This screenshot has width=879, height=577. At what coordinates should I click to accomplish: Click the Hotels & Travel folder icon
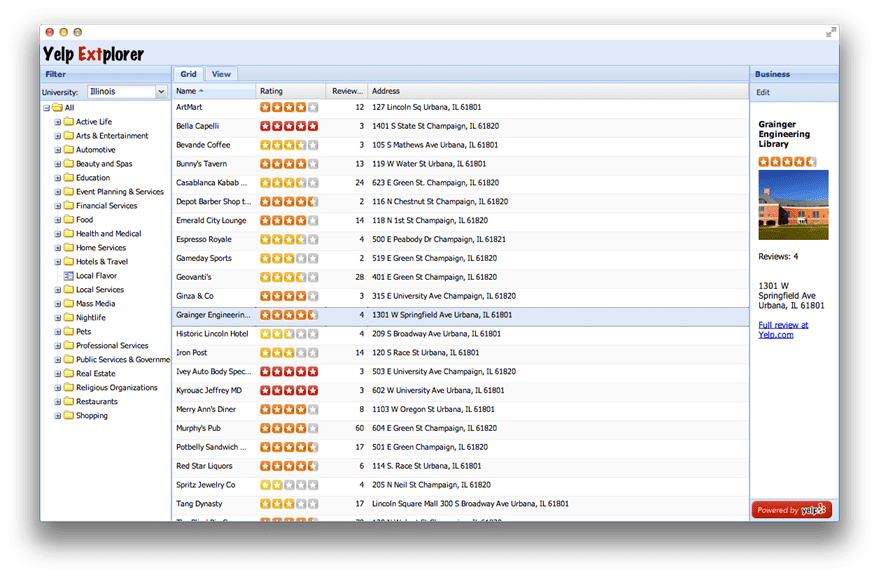pos(68,261)
